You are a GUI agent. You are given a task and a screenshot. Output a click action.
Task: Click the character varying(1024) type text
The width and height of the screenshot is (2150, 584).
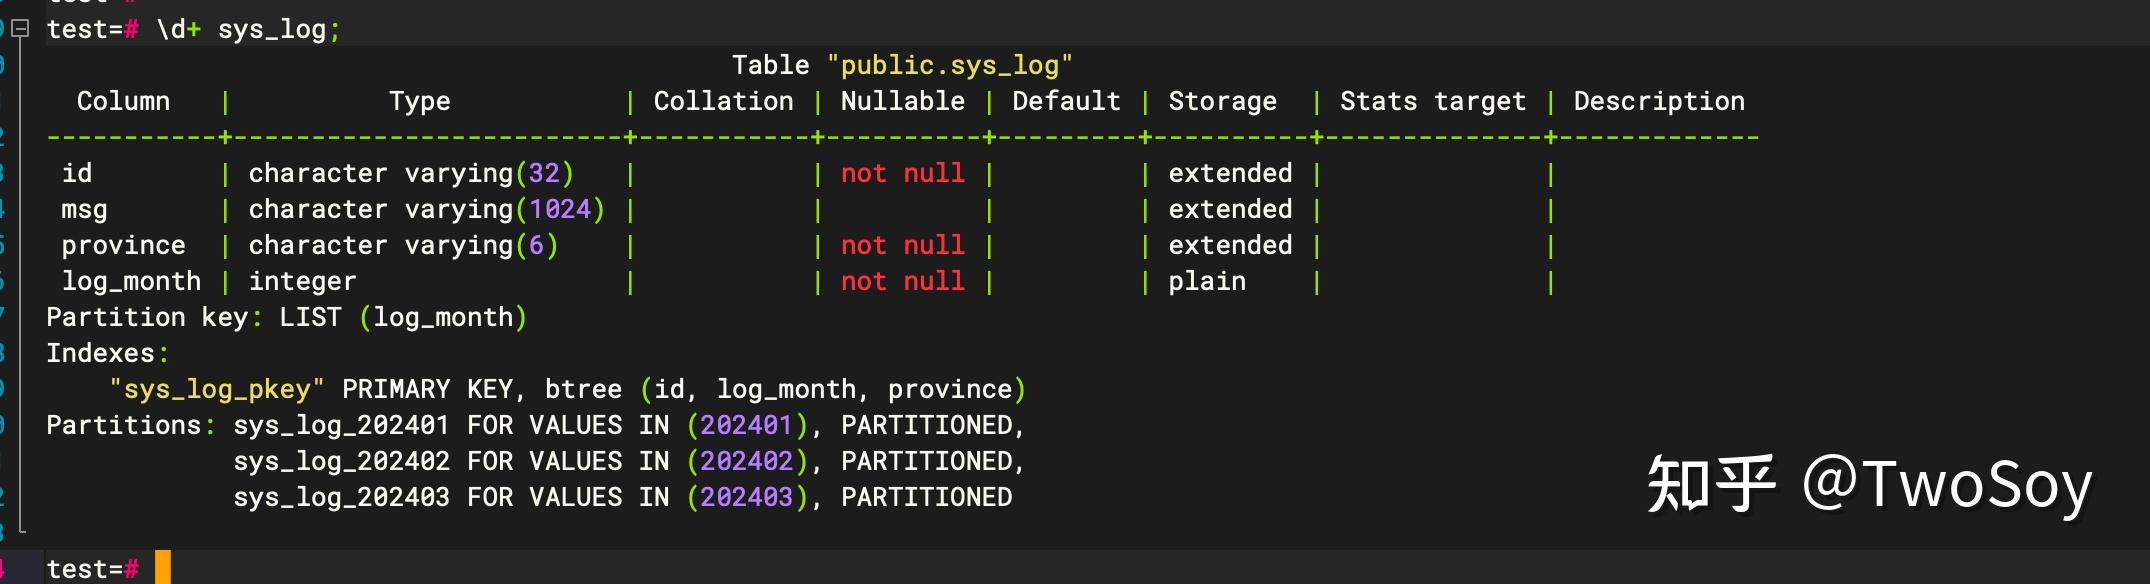[426, 210]
